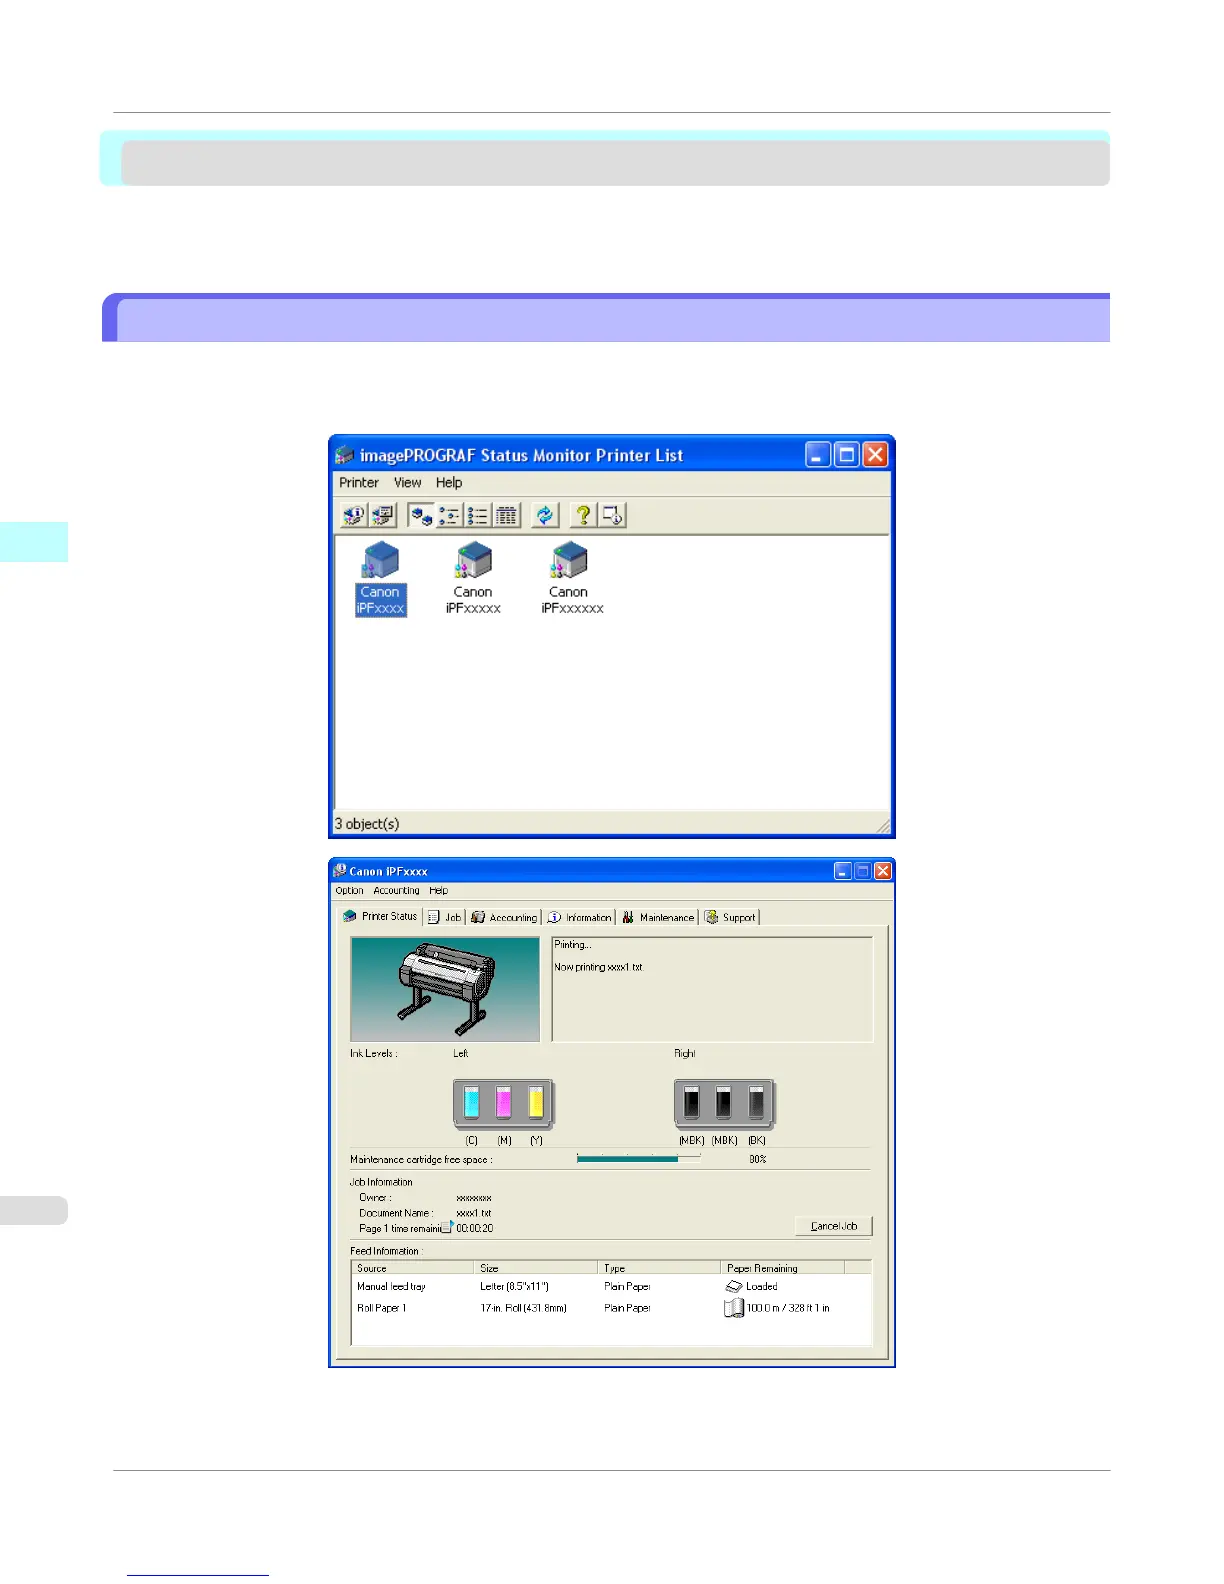Switch Printer List to details grid view
The height and width of the screenshot is (1584, 1224).
(x=507, y=515)
